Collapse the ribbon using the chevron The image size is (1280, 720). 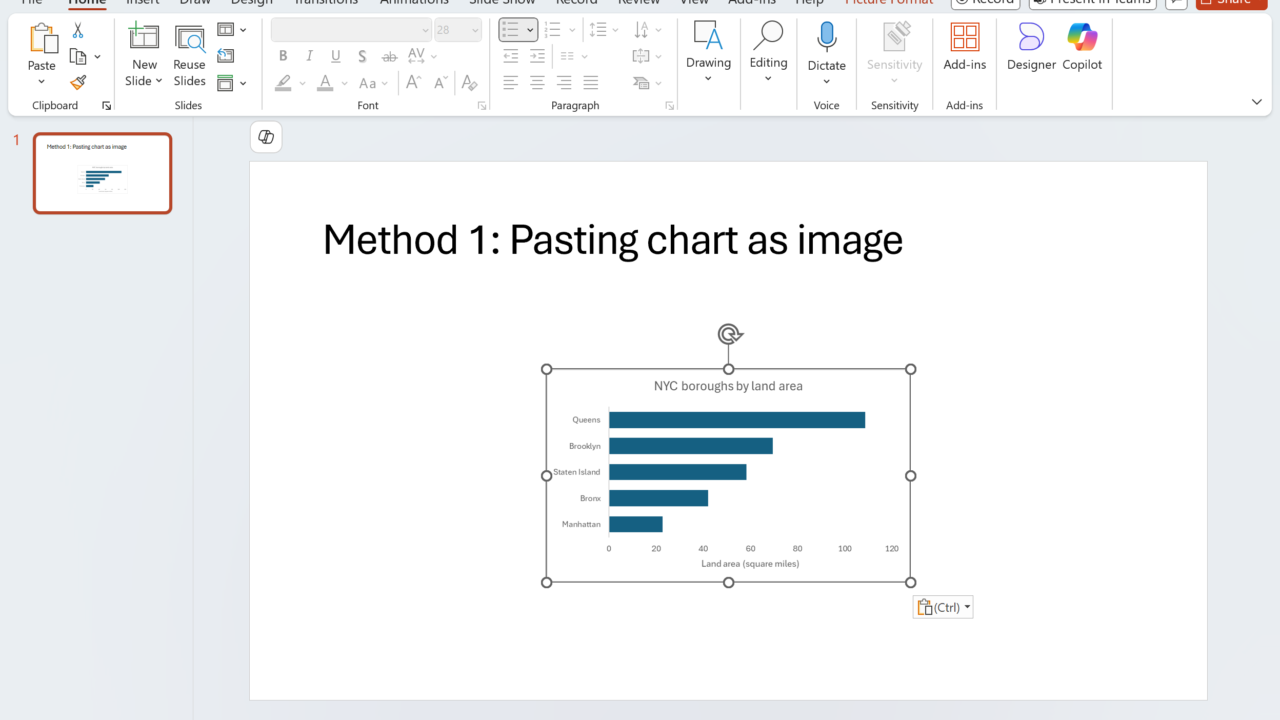click(1257, 102)
